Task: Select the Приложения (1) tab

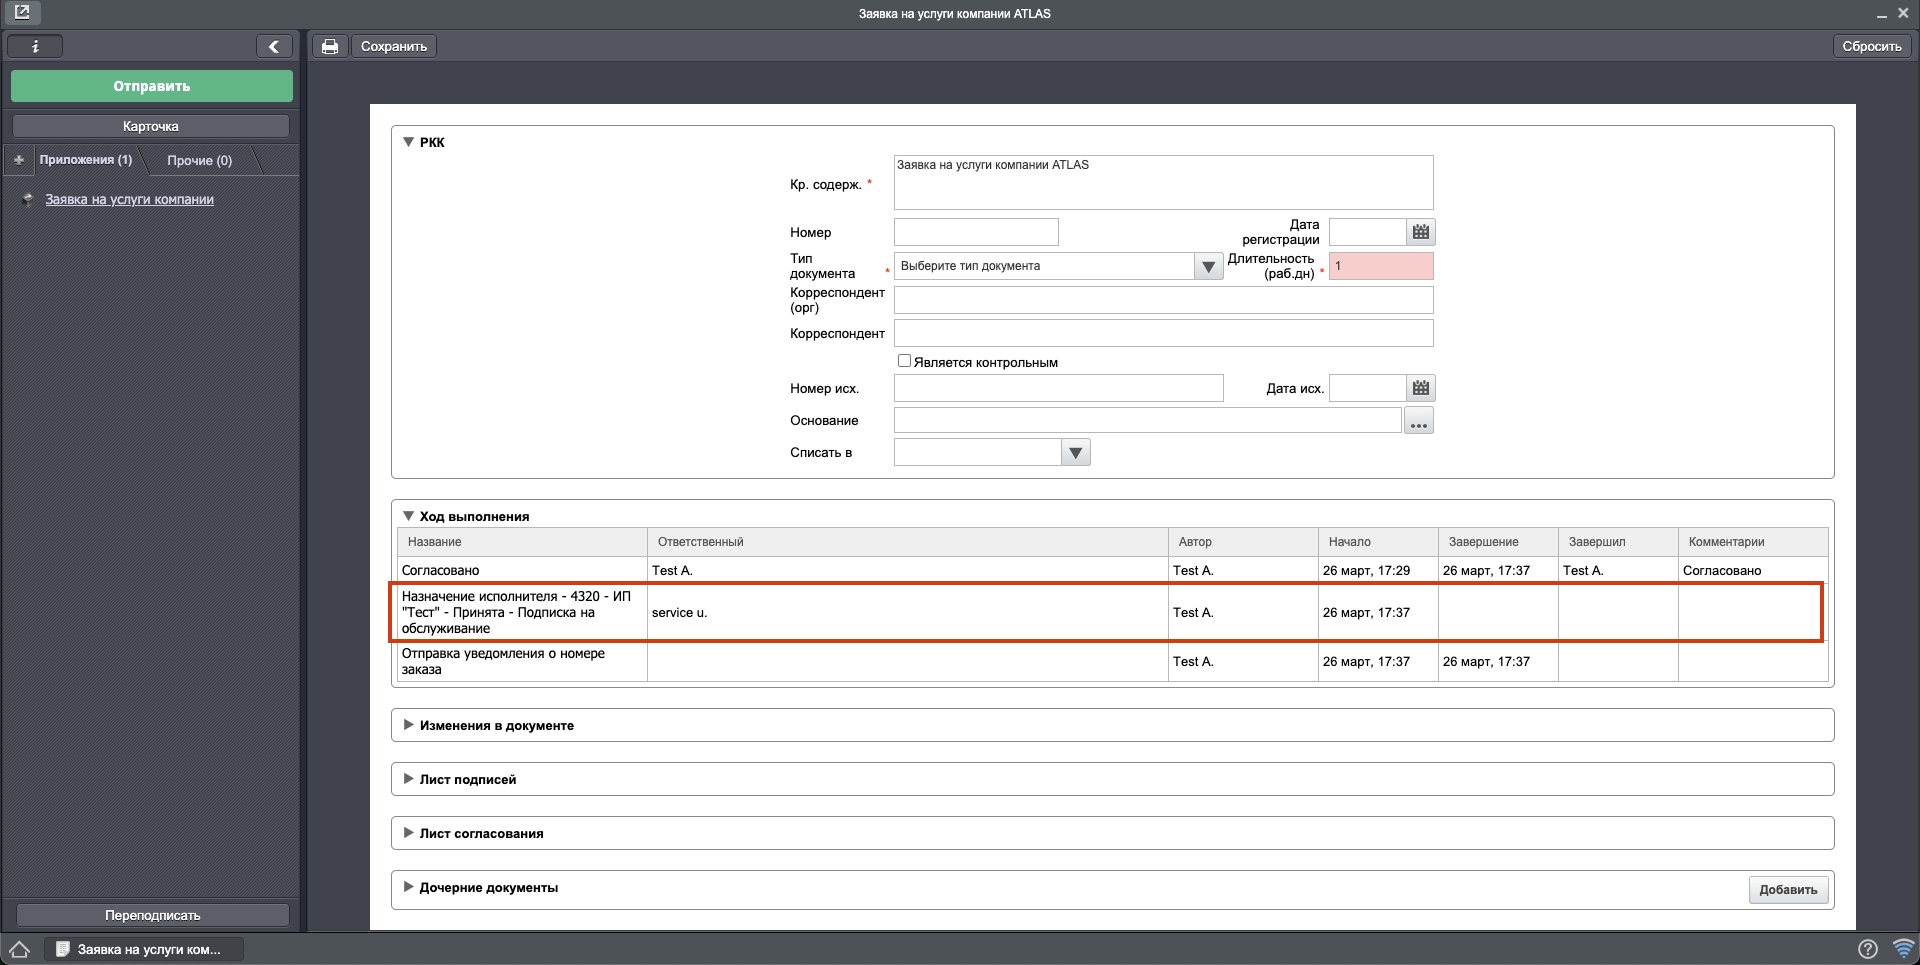Action: 85,160
